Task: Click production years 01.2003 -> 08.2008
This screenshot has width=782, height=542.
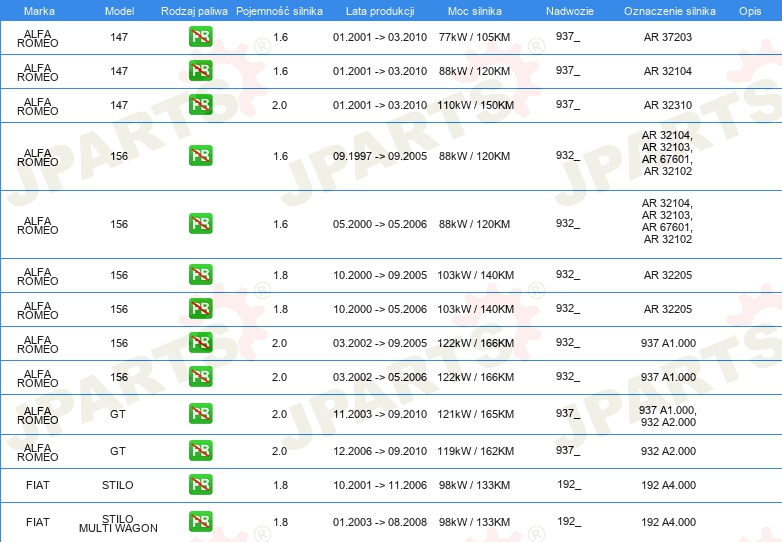Action: point(380,522)
